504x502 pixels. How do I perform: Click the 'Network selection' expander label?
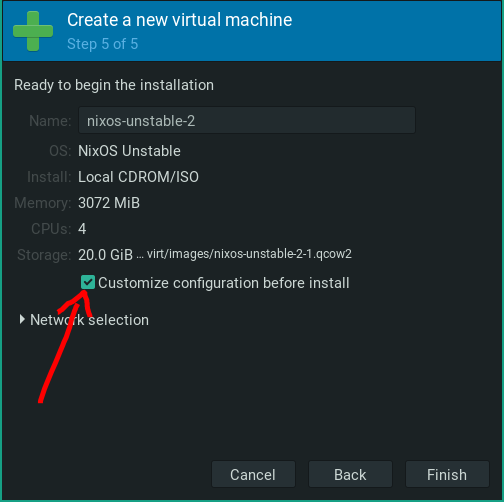(89, 320)
